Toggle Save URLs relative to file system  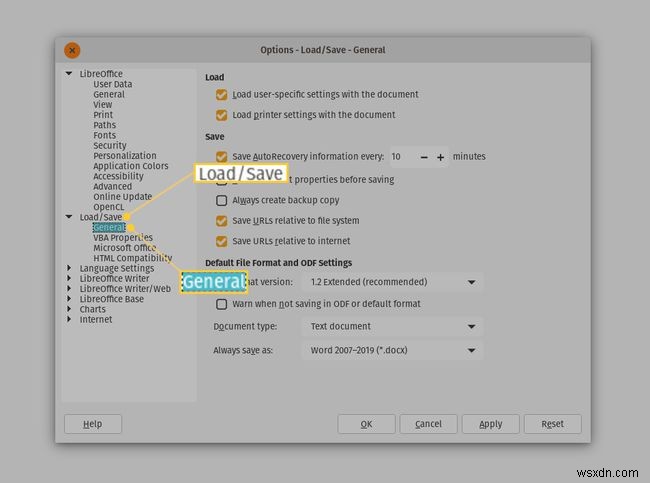pos(221,221)
